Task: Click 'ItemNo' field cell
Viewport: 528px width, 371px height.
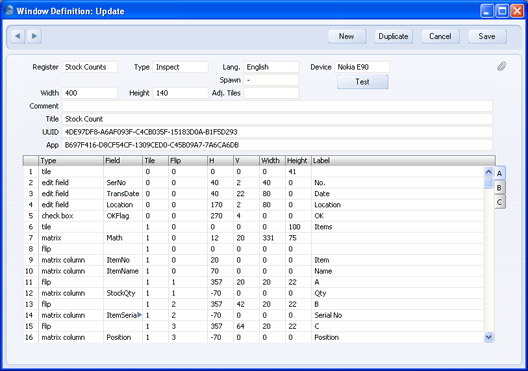Action: point(123,260)
